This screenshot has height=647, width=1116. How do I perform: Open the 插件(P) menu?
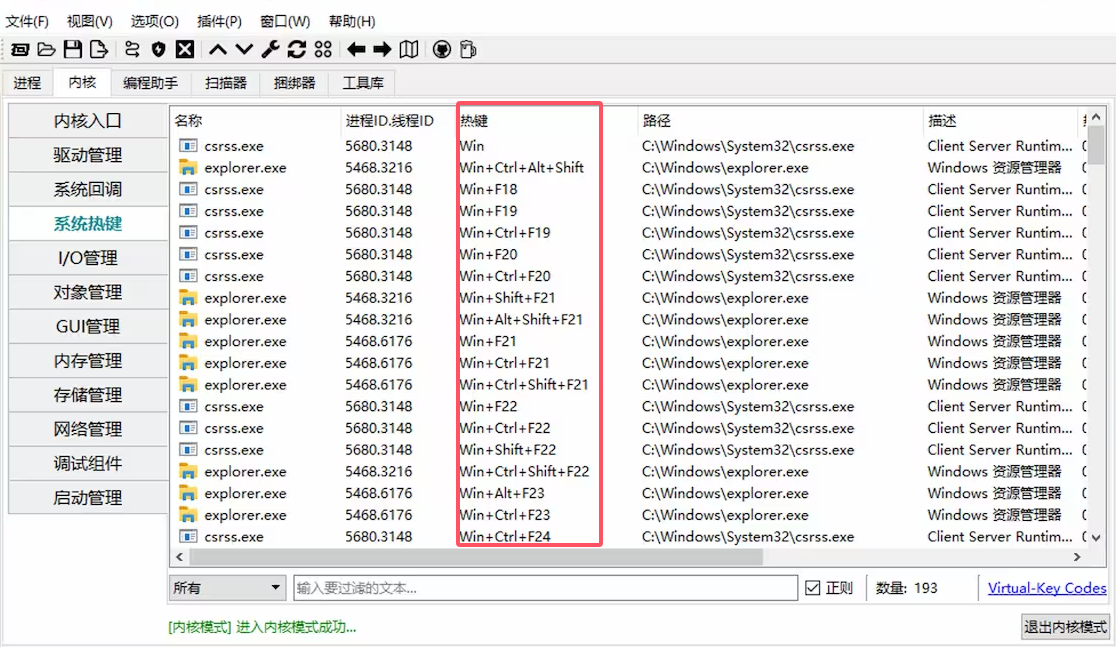click(x=219, y=21)
